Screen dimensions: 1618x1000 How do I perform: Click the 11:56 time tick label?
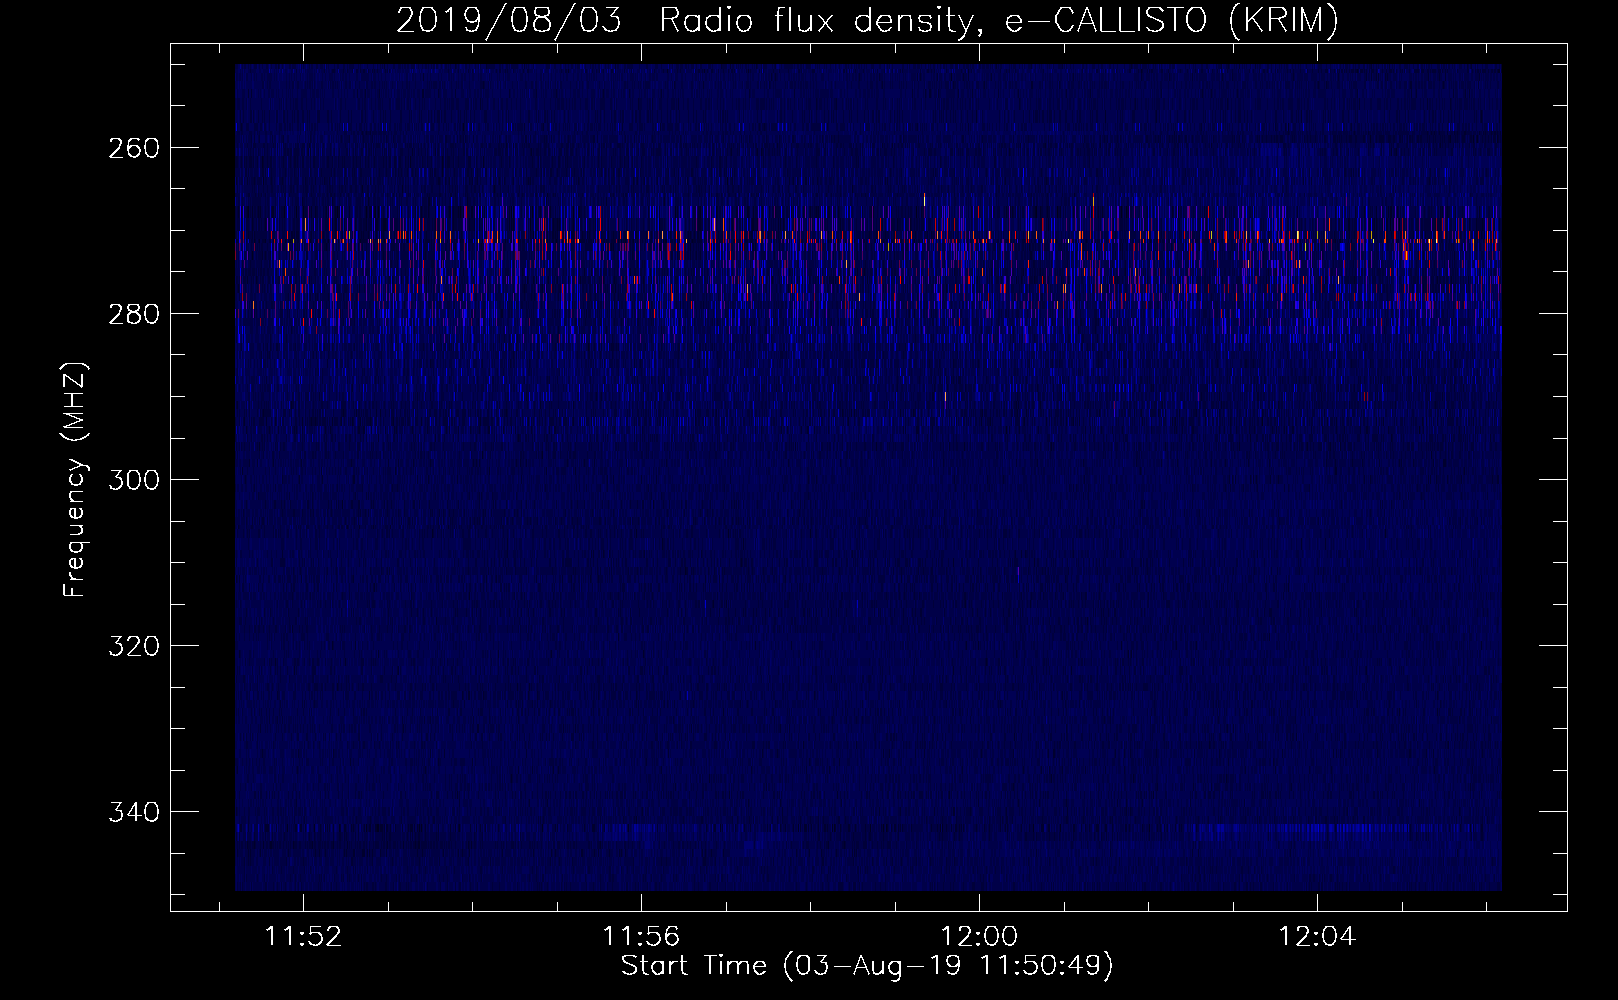641,937
